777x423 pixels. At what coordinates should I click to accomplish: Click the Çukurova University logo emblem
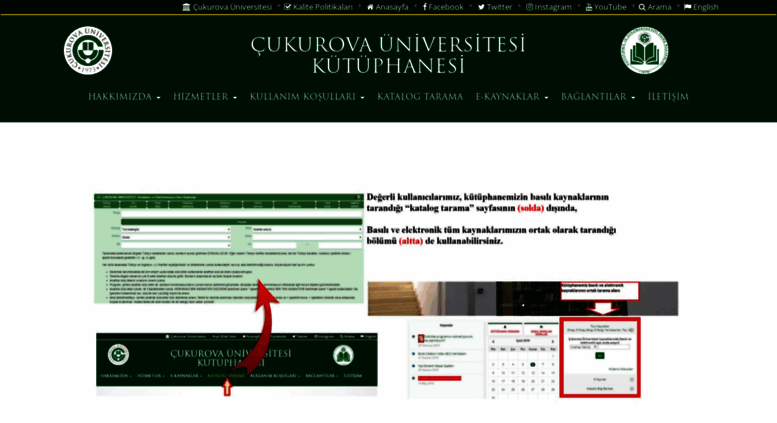click(x=88, y=51)
